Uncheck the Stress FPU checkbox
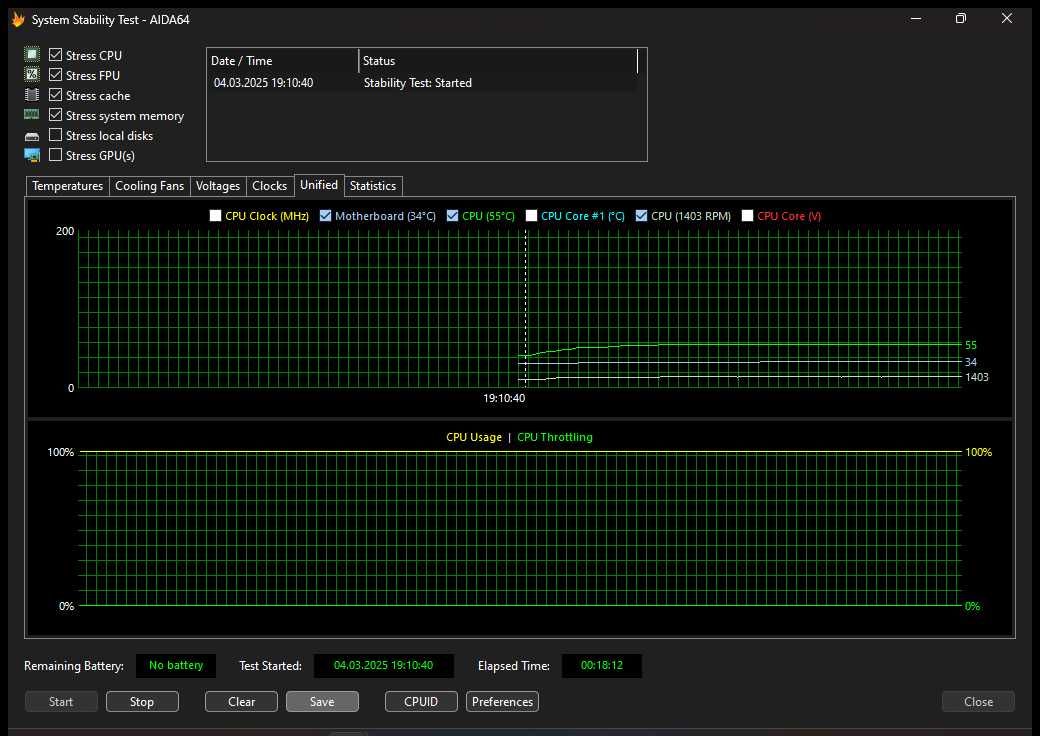The image size is (1040, 736). click(56, 74)
